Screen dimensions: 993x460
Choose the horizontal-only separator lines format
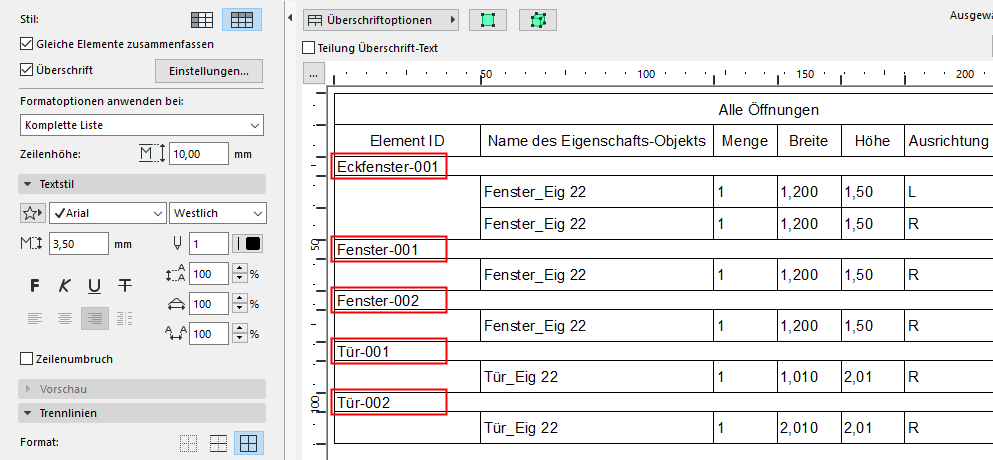tap(218, 443)
